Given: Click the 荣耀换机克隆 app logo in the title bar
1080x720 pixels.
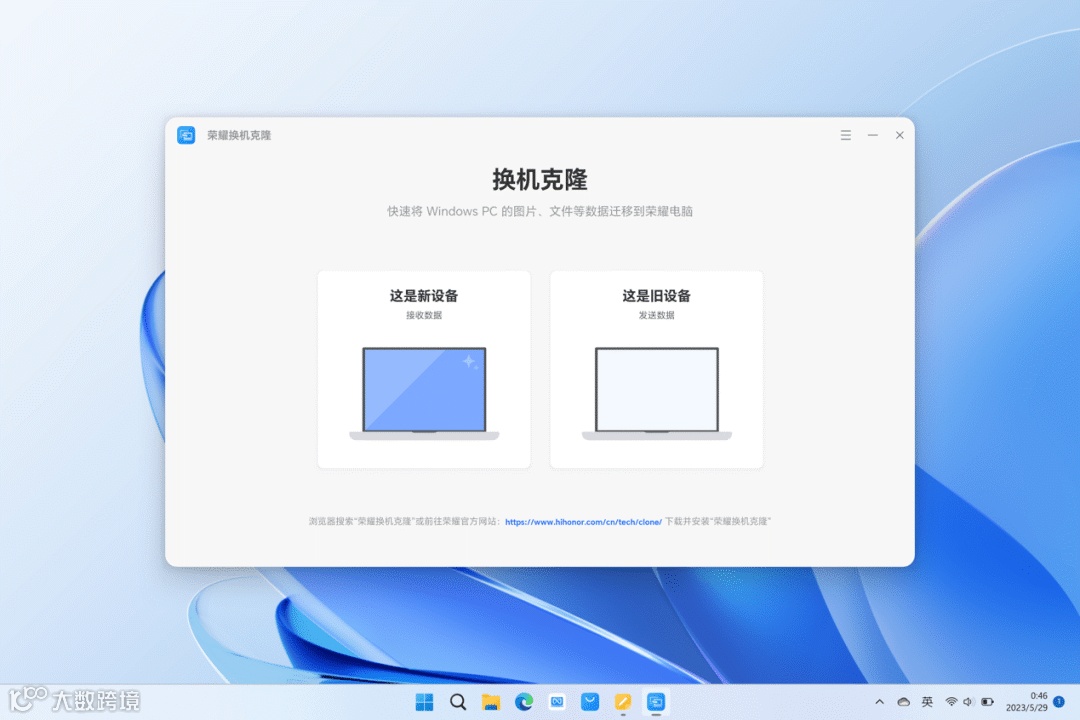Looking at the screenshot, I should (186, 135).
